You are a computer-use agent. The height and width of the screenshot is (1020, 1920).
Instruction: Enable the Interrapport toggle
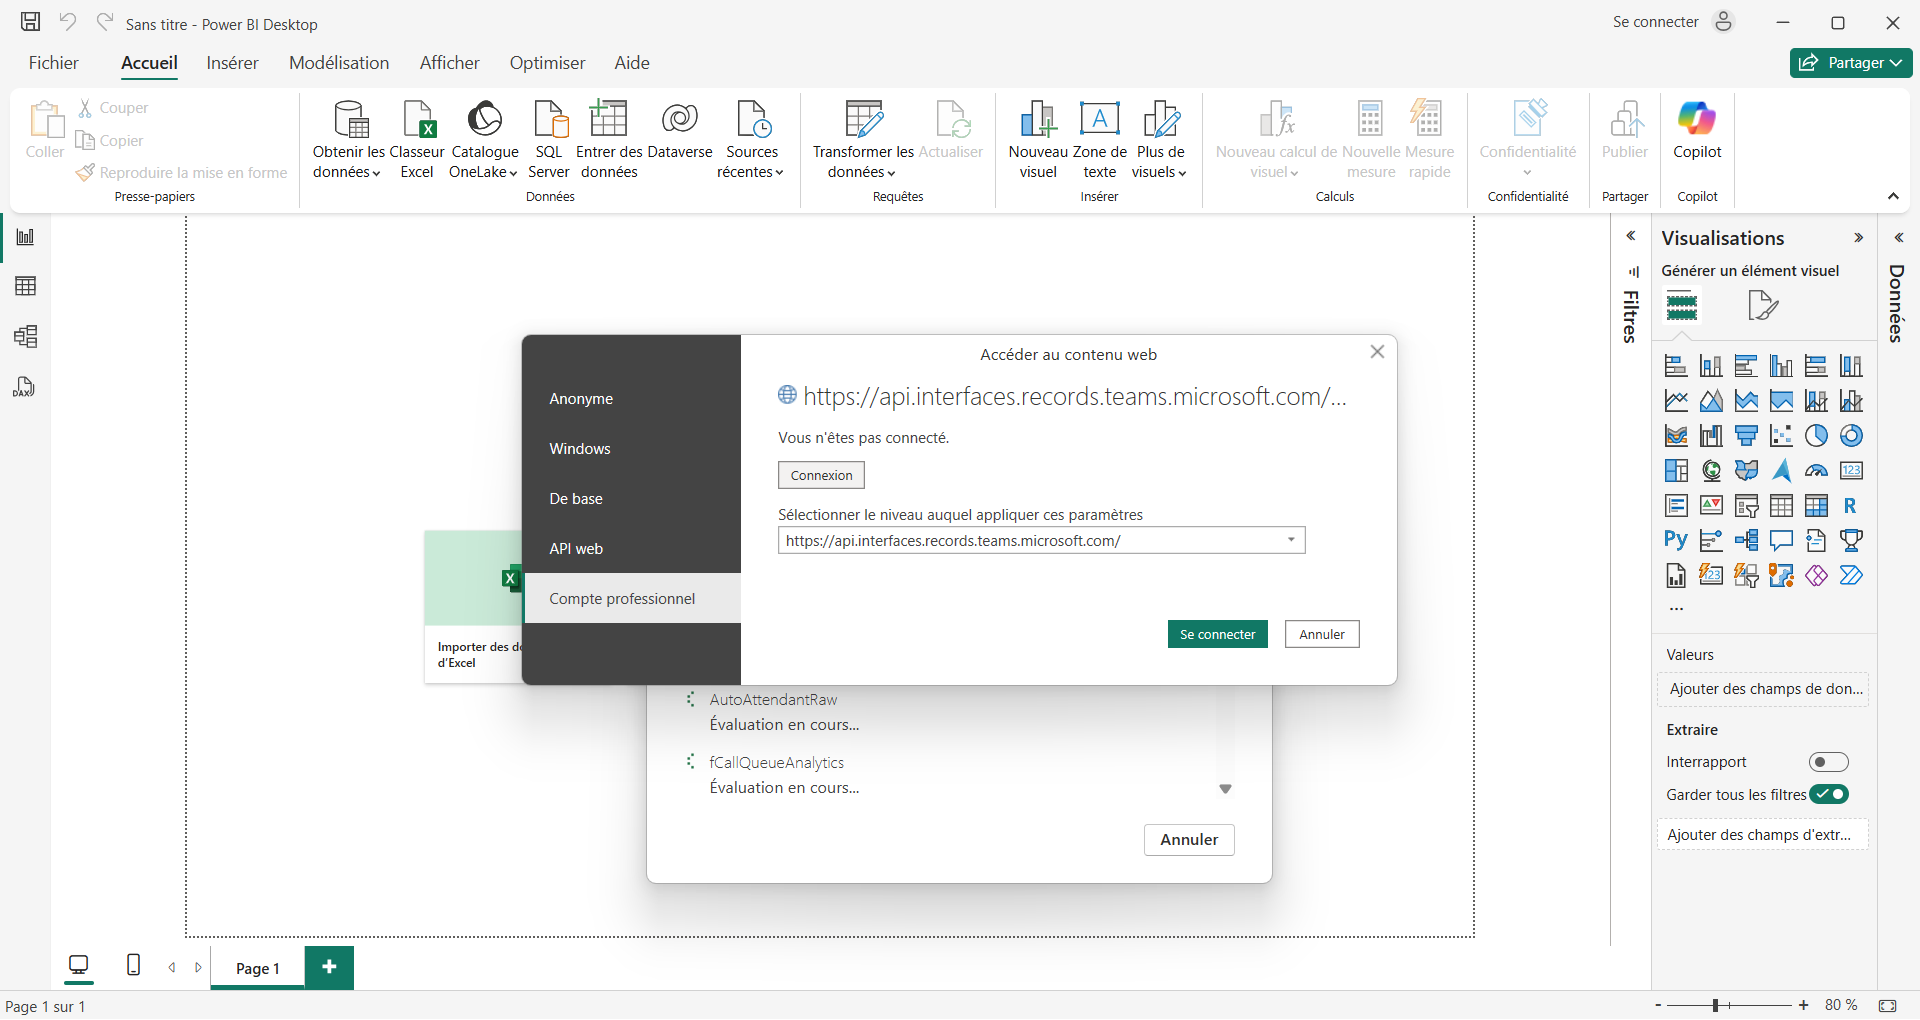[x=1828, y=762]
